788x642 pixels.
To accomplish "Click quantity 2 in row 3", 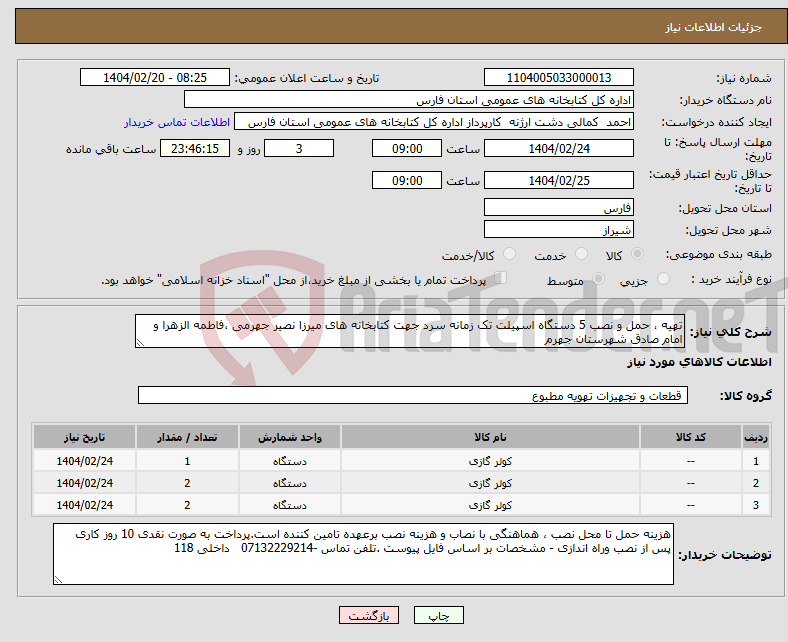I will (x=187, y=505).
